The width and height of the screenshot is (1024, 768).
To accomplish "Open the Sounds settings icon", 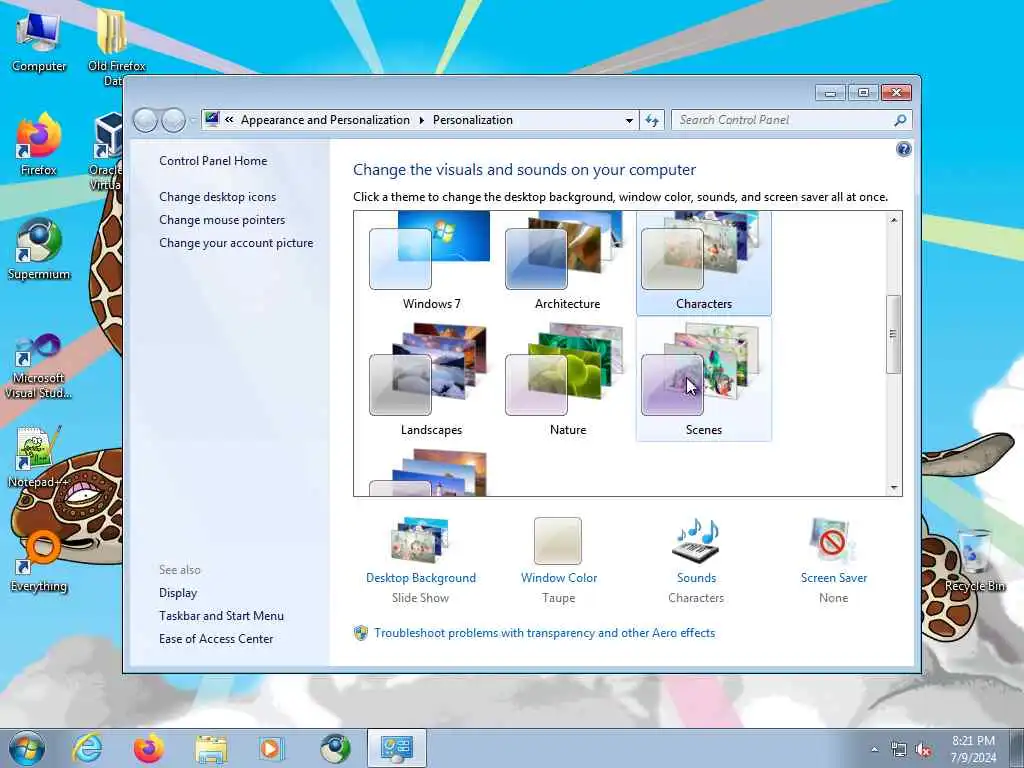I will (696, 541).
